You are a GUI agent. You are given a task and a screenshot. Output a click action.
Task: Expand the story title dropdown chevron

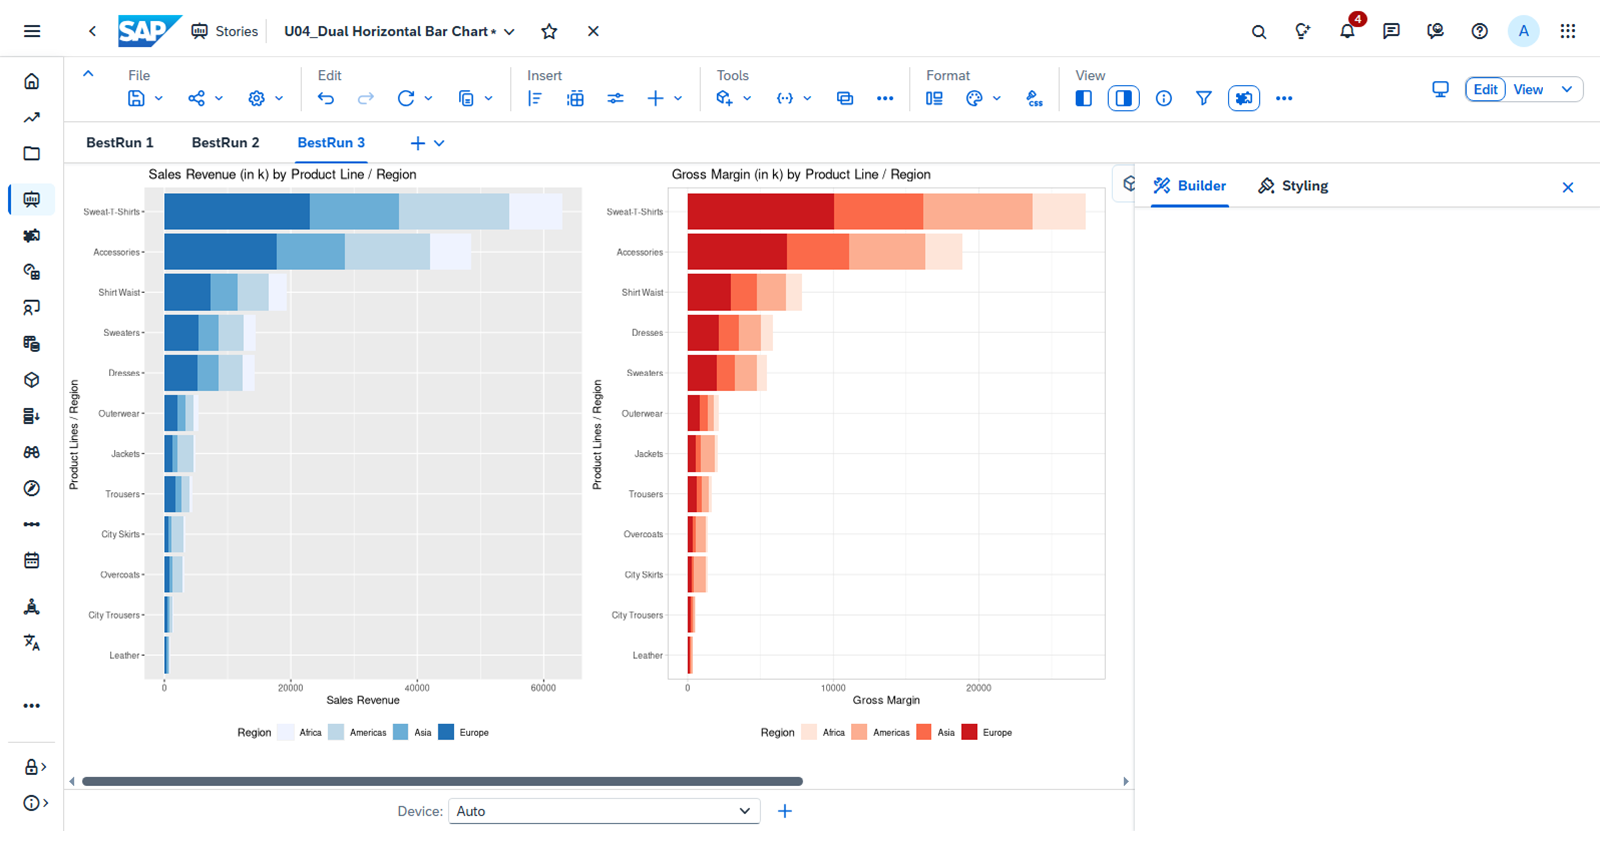tap(509, 32)
